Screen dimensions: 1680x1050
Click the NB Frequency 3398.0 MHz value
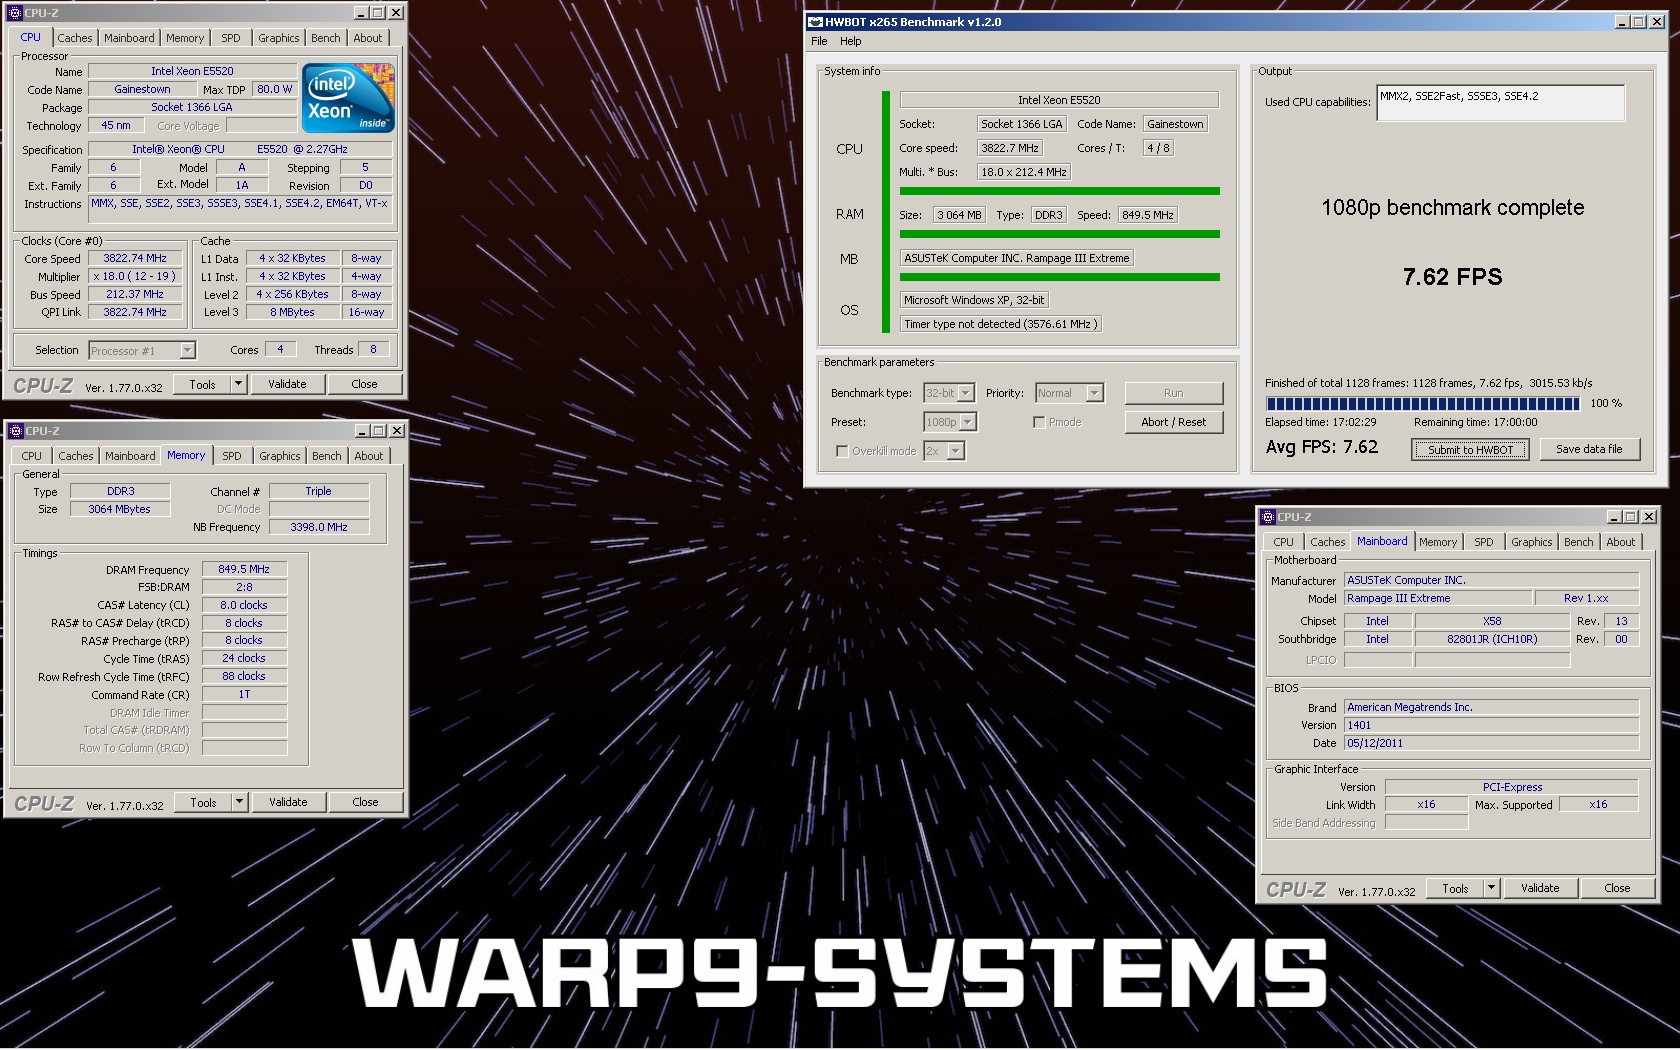319,527
